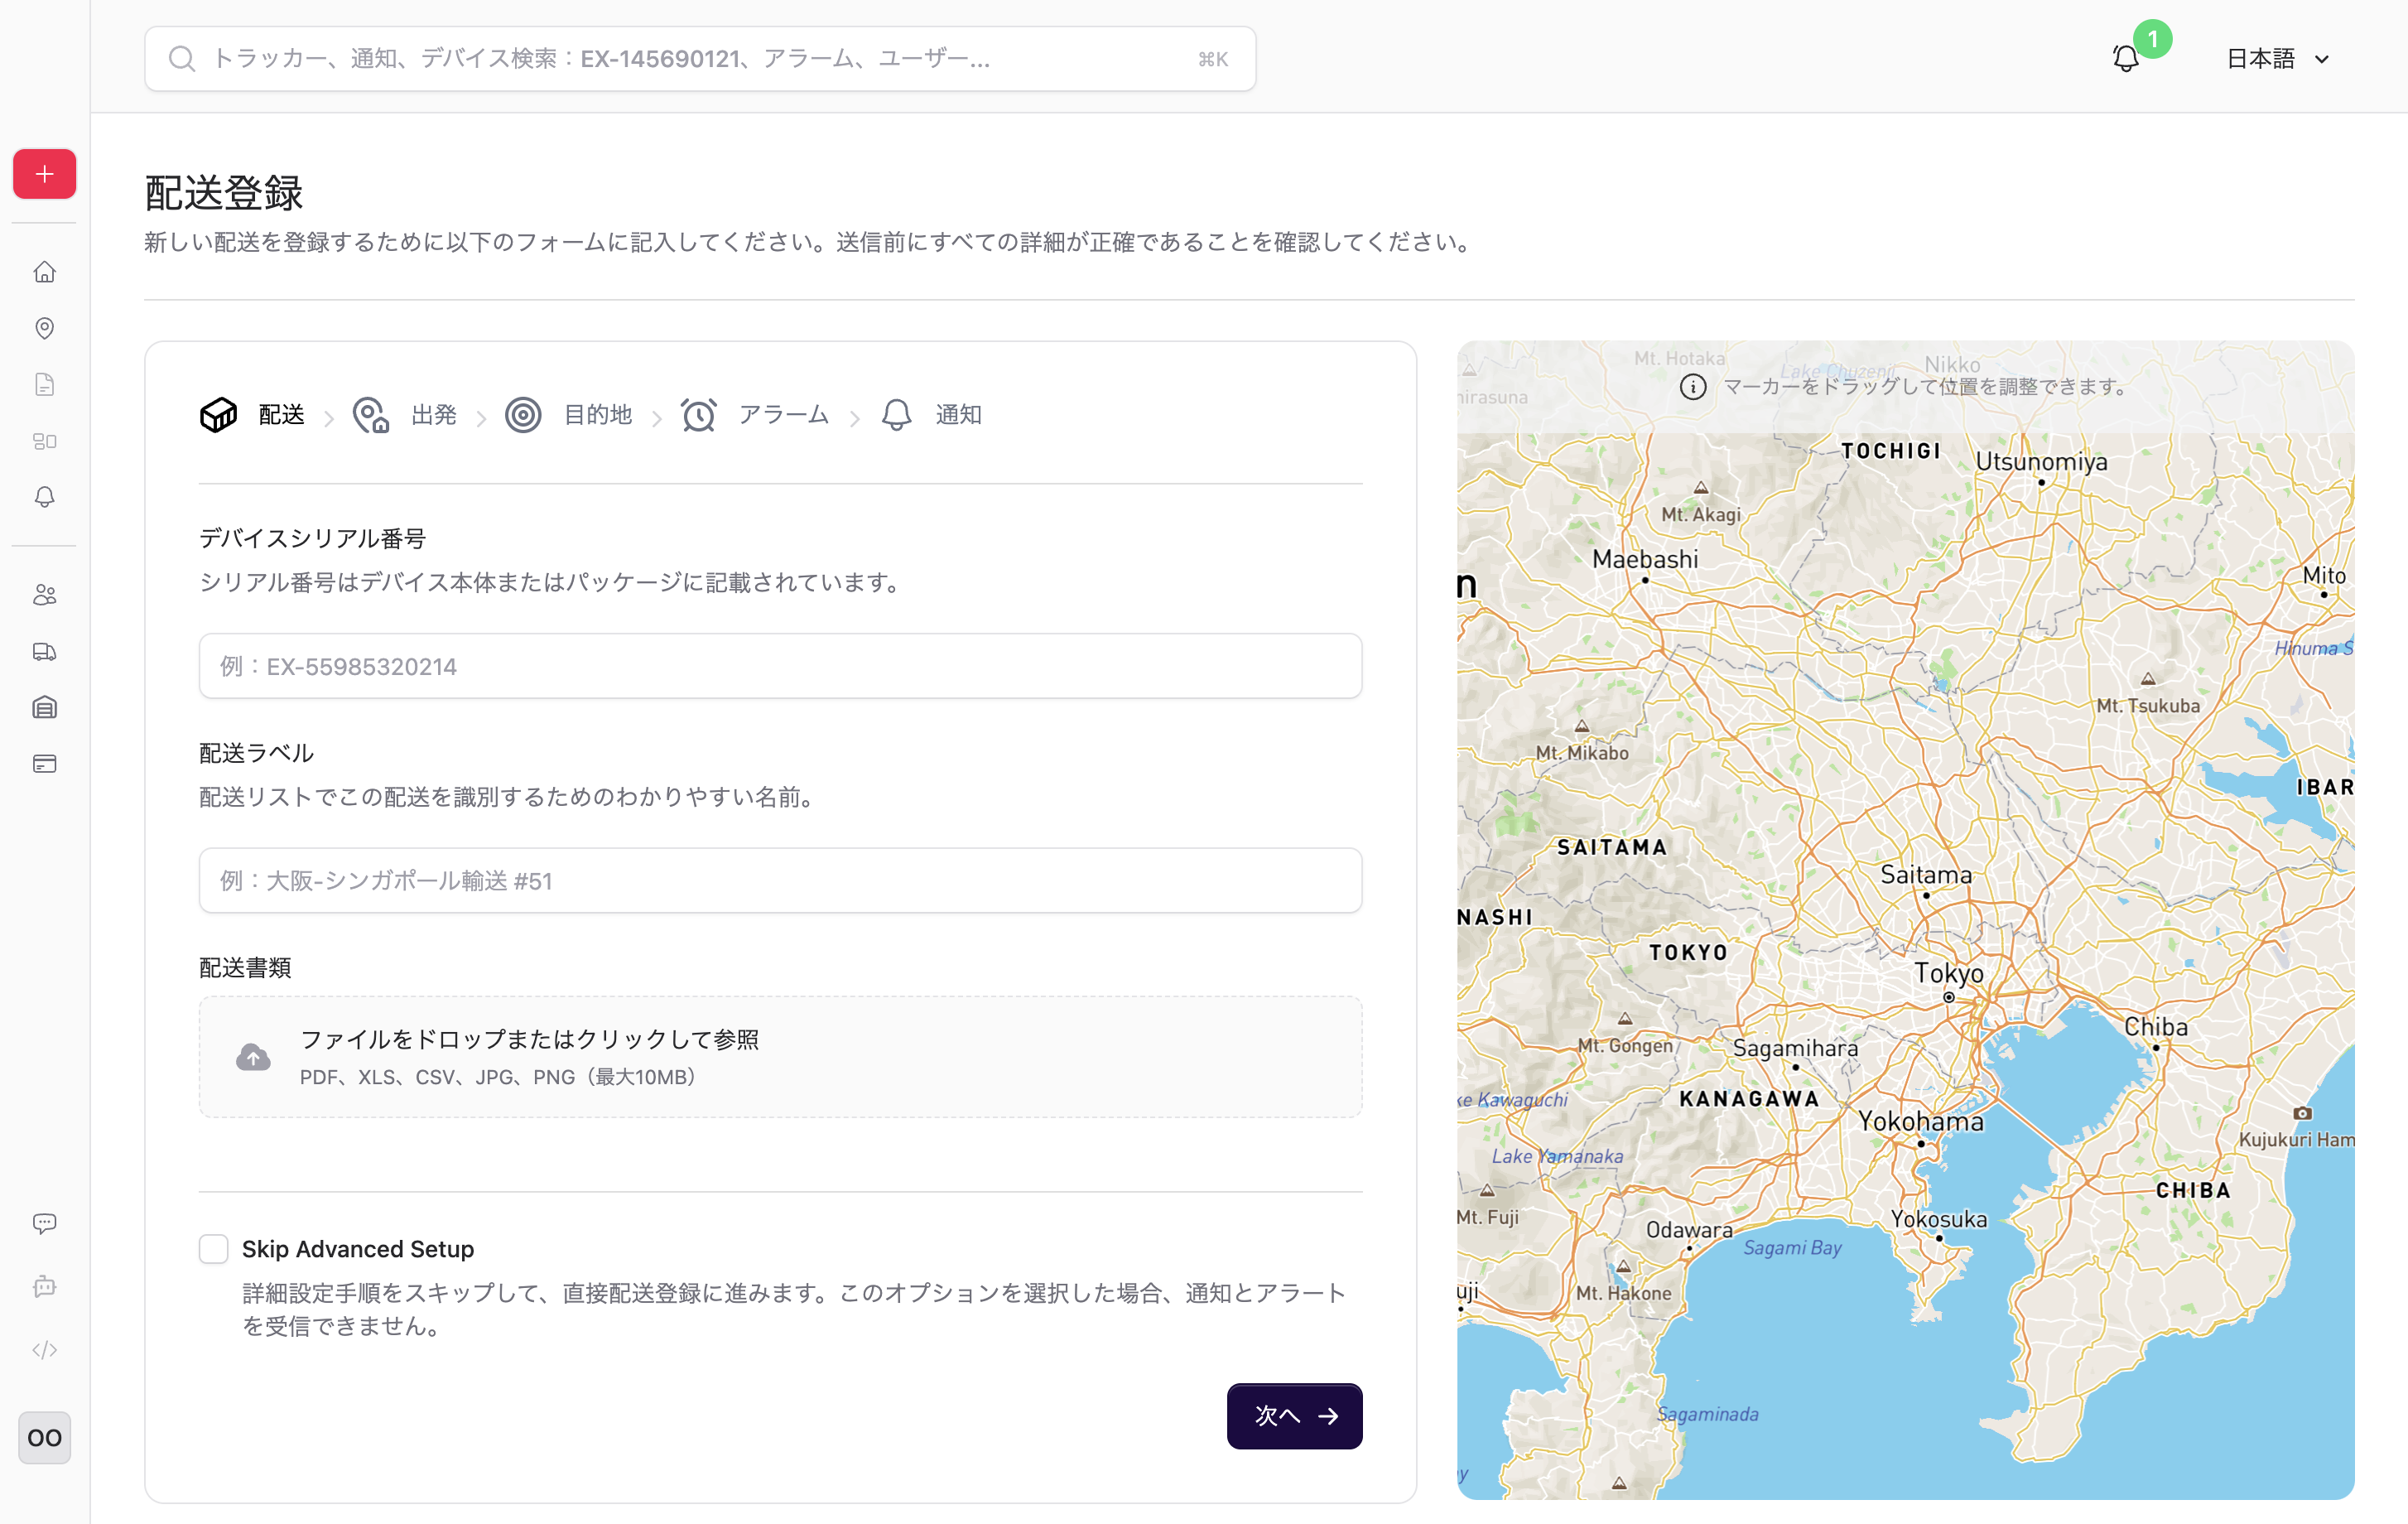Focus the device serial number field
This screenshot has height=1524, width=2408.
[x=780, y=666]
